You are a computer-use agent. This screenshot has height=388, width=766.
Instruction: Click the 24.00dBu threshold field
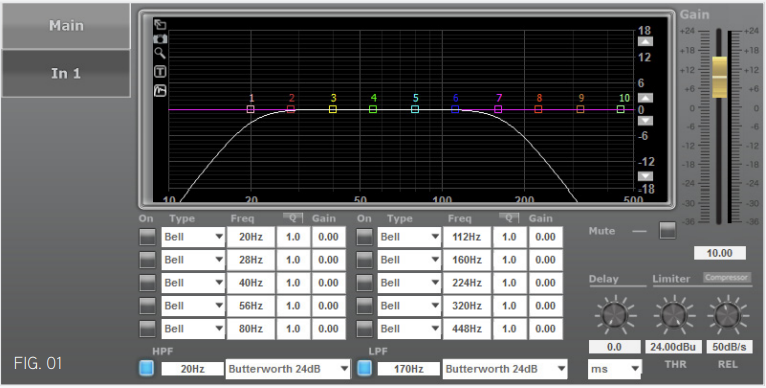673,347
